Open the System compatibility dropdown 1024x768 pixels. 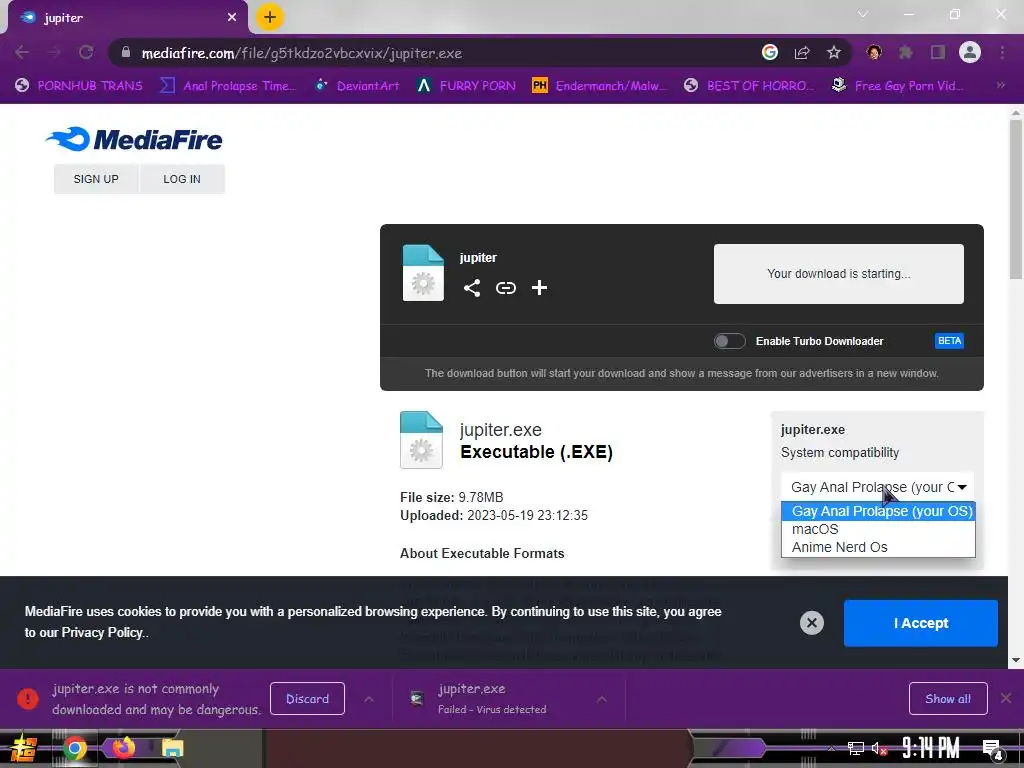tap(877, 487)
